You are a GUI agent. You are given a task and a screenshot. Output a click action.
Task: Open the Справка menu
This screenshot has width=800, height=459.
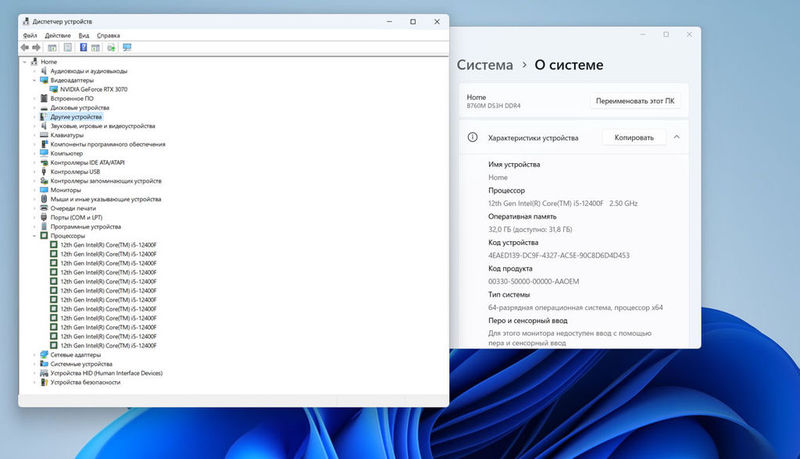pos(108,35)
